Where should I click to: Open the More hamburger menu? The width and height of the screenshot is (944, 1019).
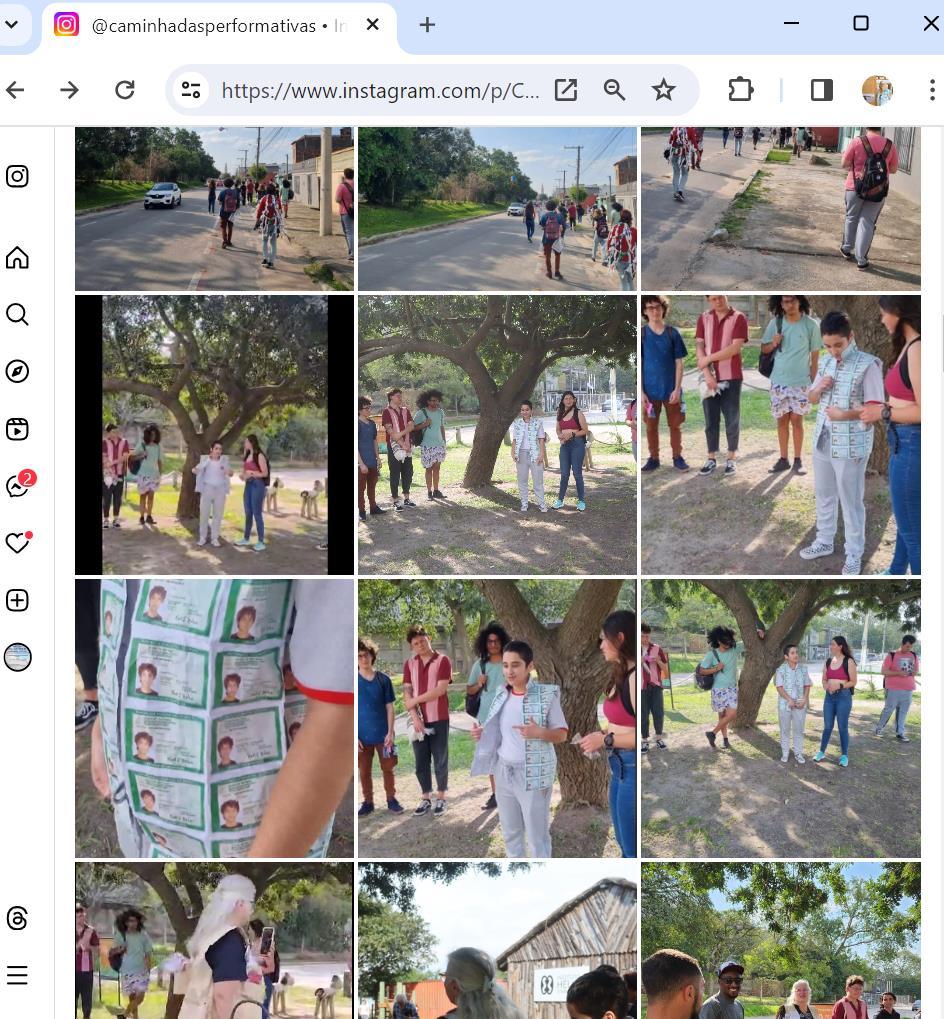18,975
